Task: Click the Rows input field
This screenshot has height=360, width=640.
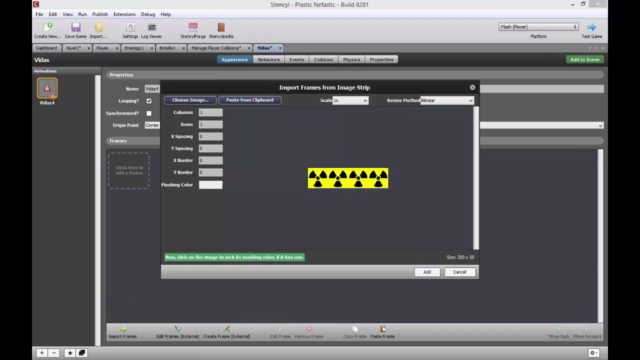Action: (x=211, y=124)
